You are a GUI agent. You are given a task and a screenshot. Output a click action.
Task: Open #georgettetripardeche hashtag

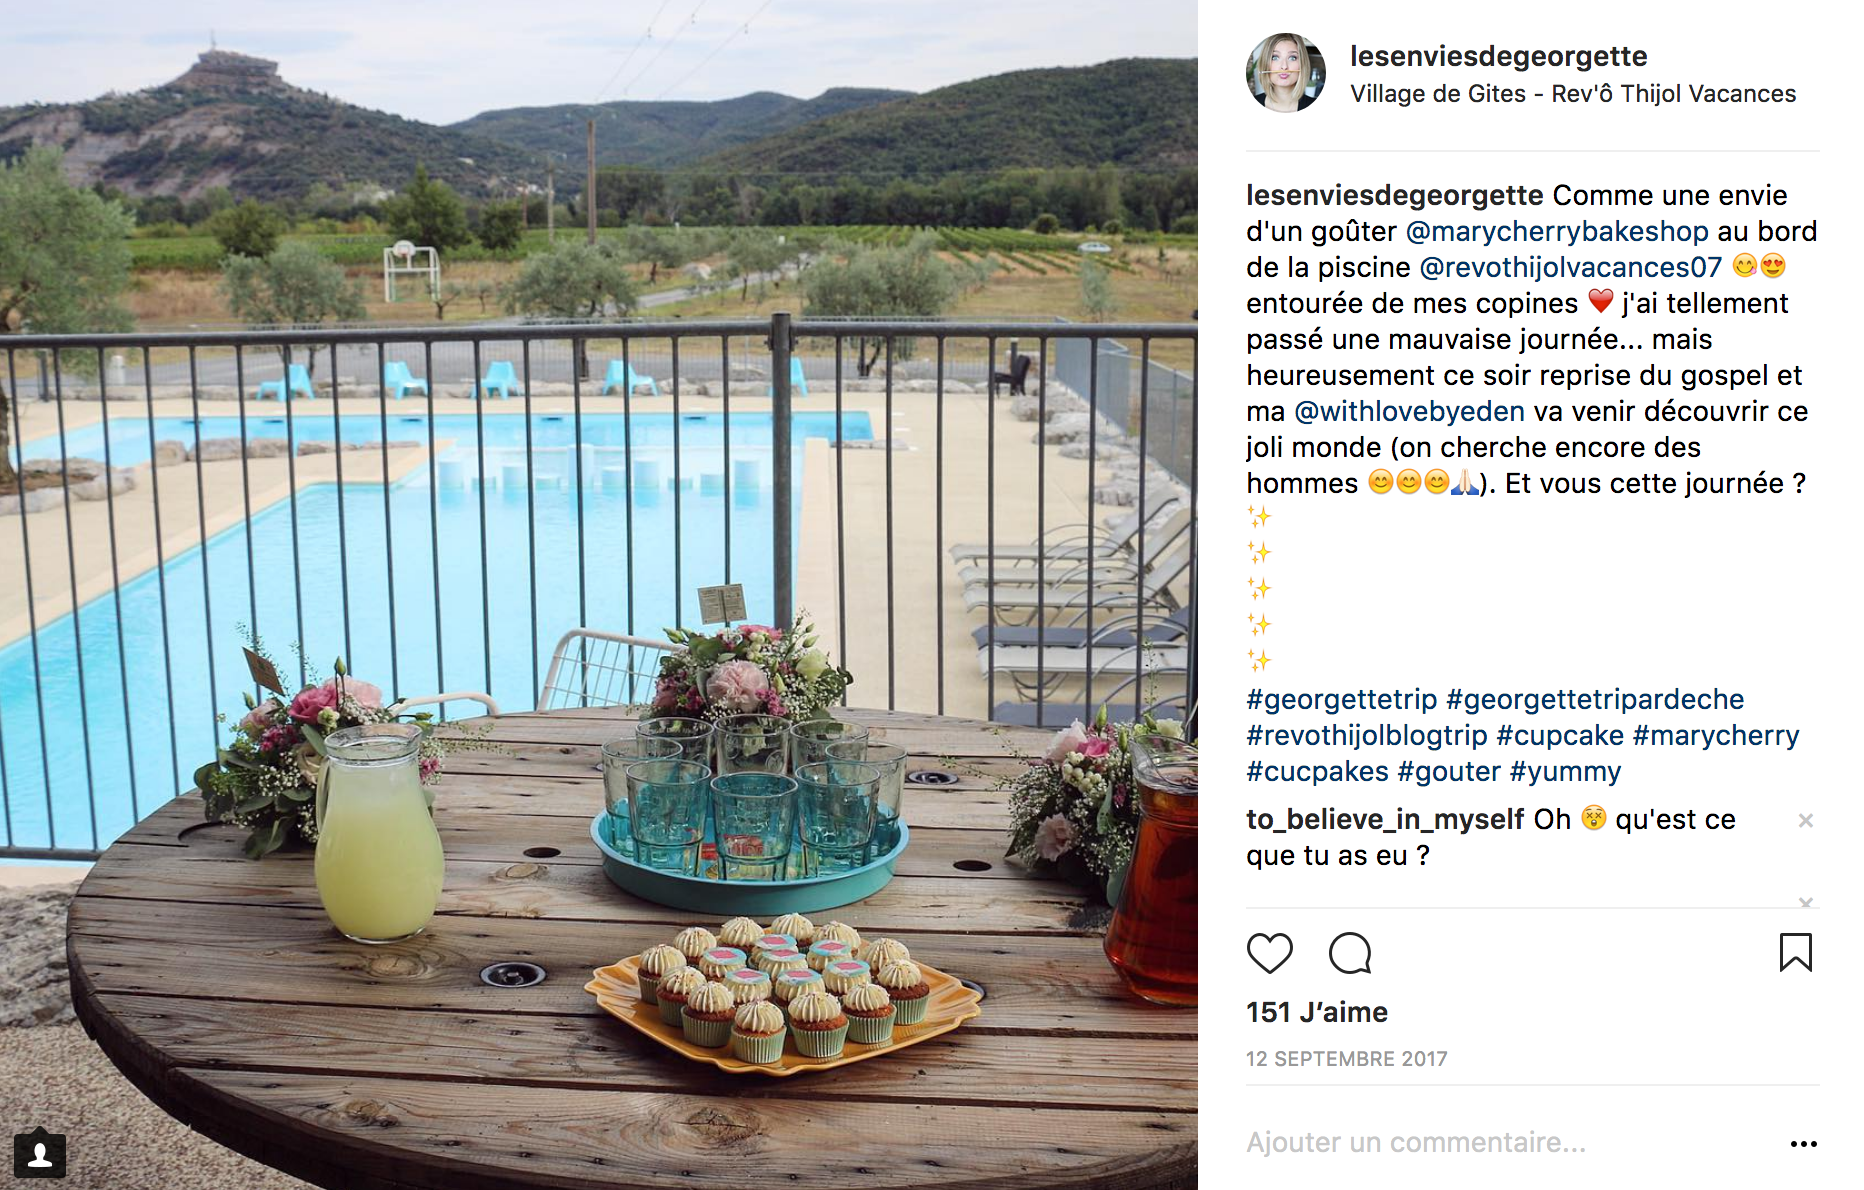[x=1594, y=700]
